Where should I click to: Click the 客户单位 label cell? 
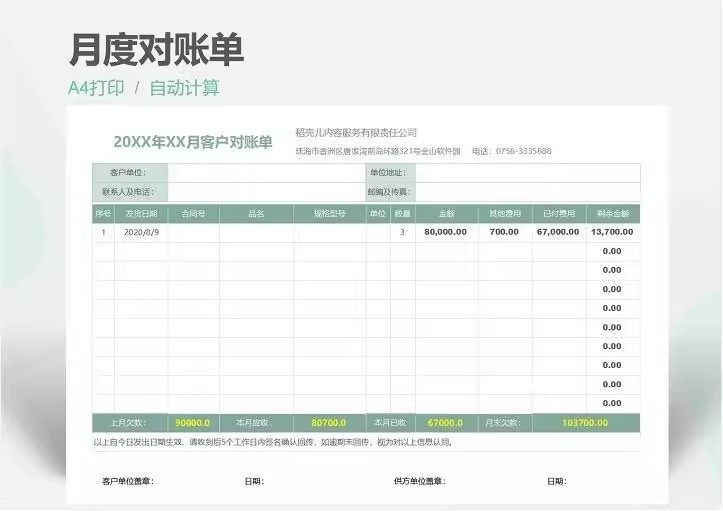pyautogui.click(x=130, y=173)
